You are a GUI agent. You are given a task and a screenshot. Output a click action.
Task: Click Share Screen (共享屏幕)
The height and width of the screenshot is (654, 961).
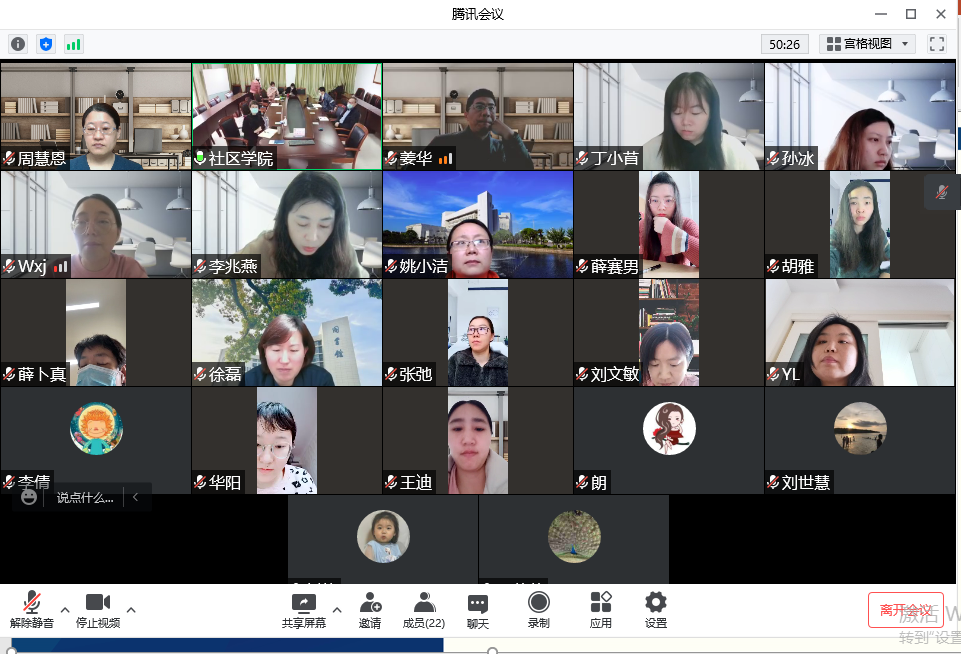tap(303, 608)
